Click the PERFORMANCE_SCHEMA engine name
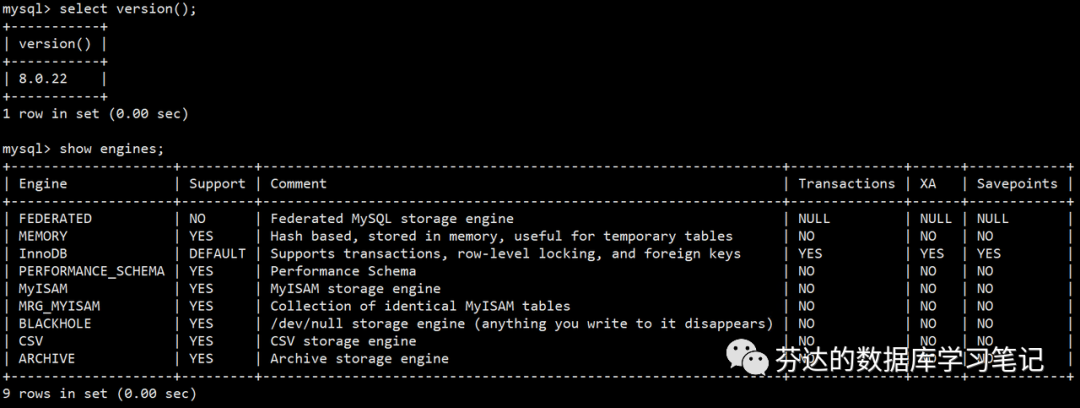Viewport: 1080px width, 408px height. tap(91, 271)
